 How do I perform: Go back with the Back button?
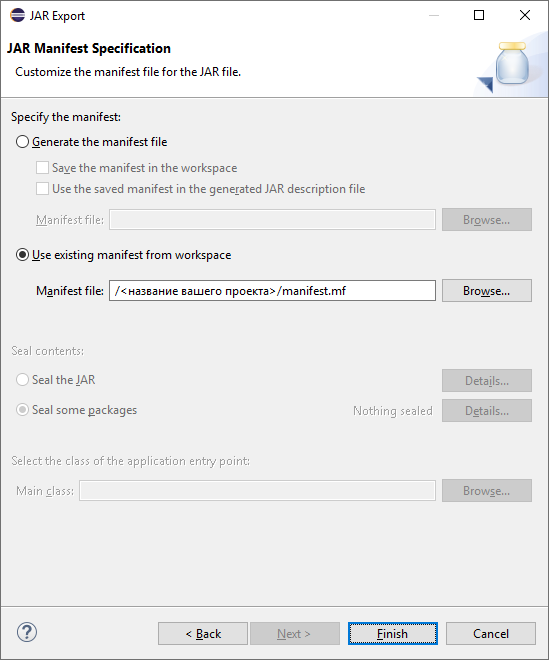(x=203, y=633)
